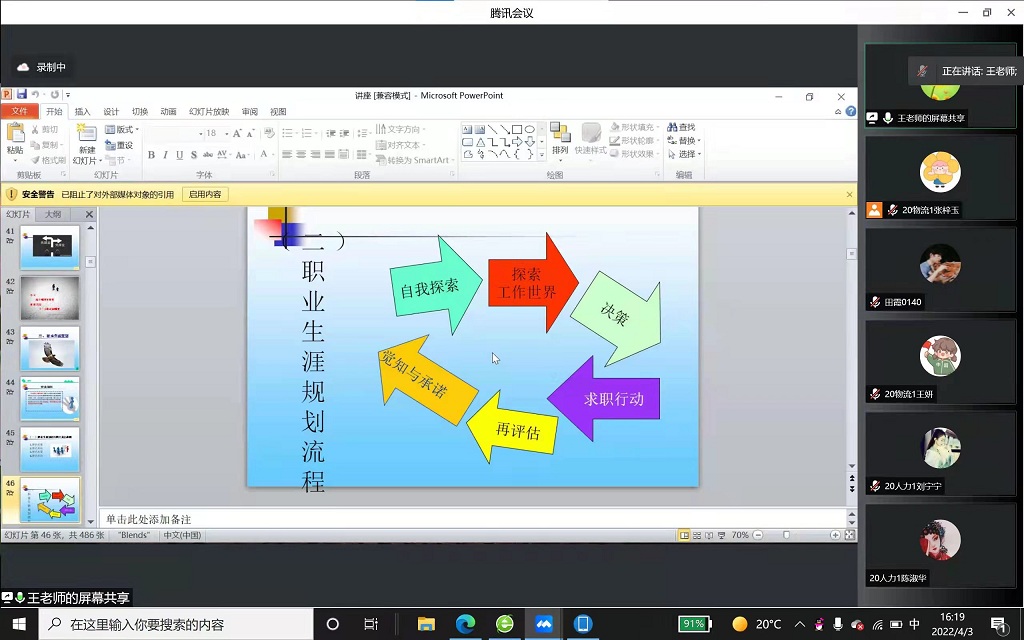Switch to the Insert (插入) ribbon tab

[x=82, y=112]
